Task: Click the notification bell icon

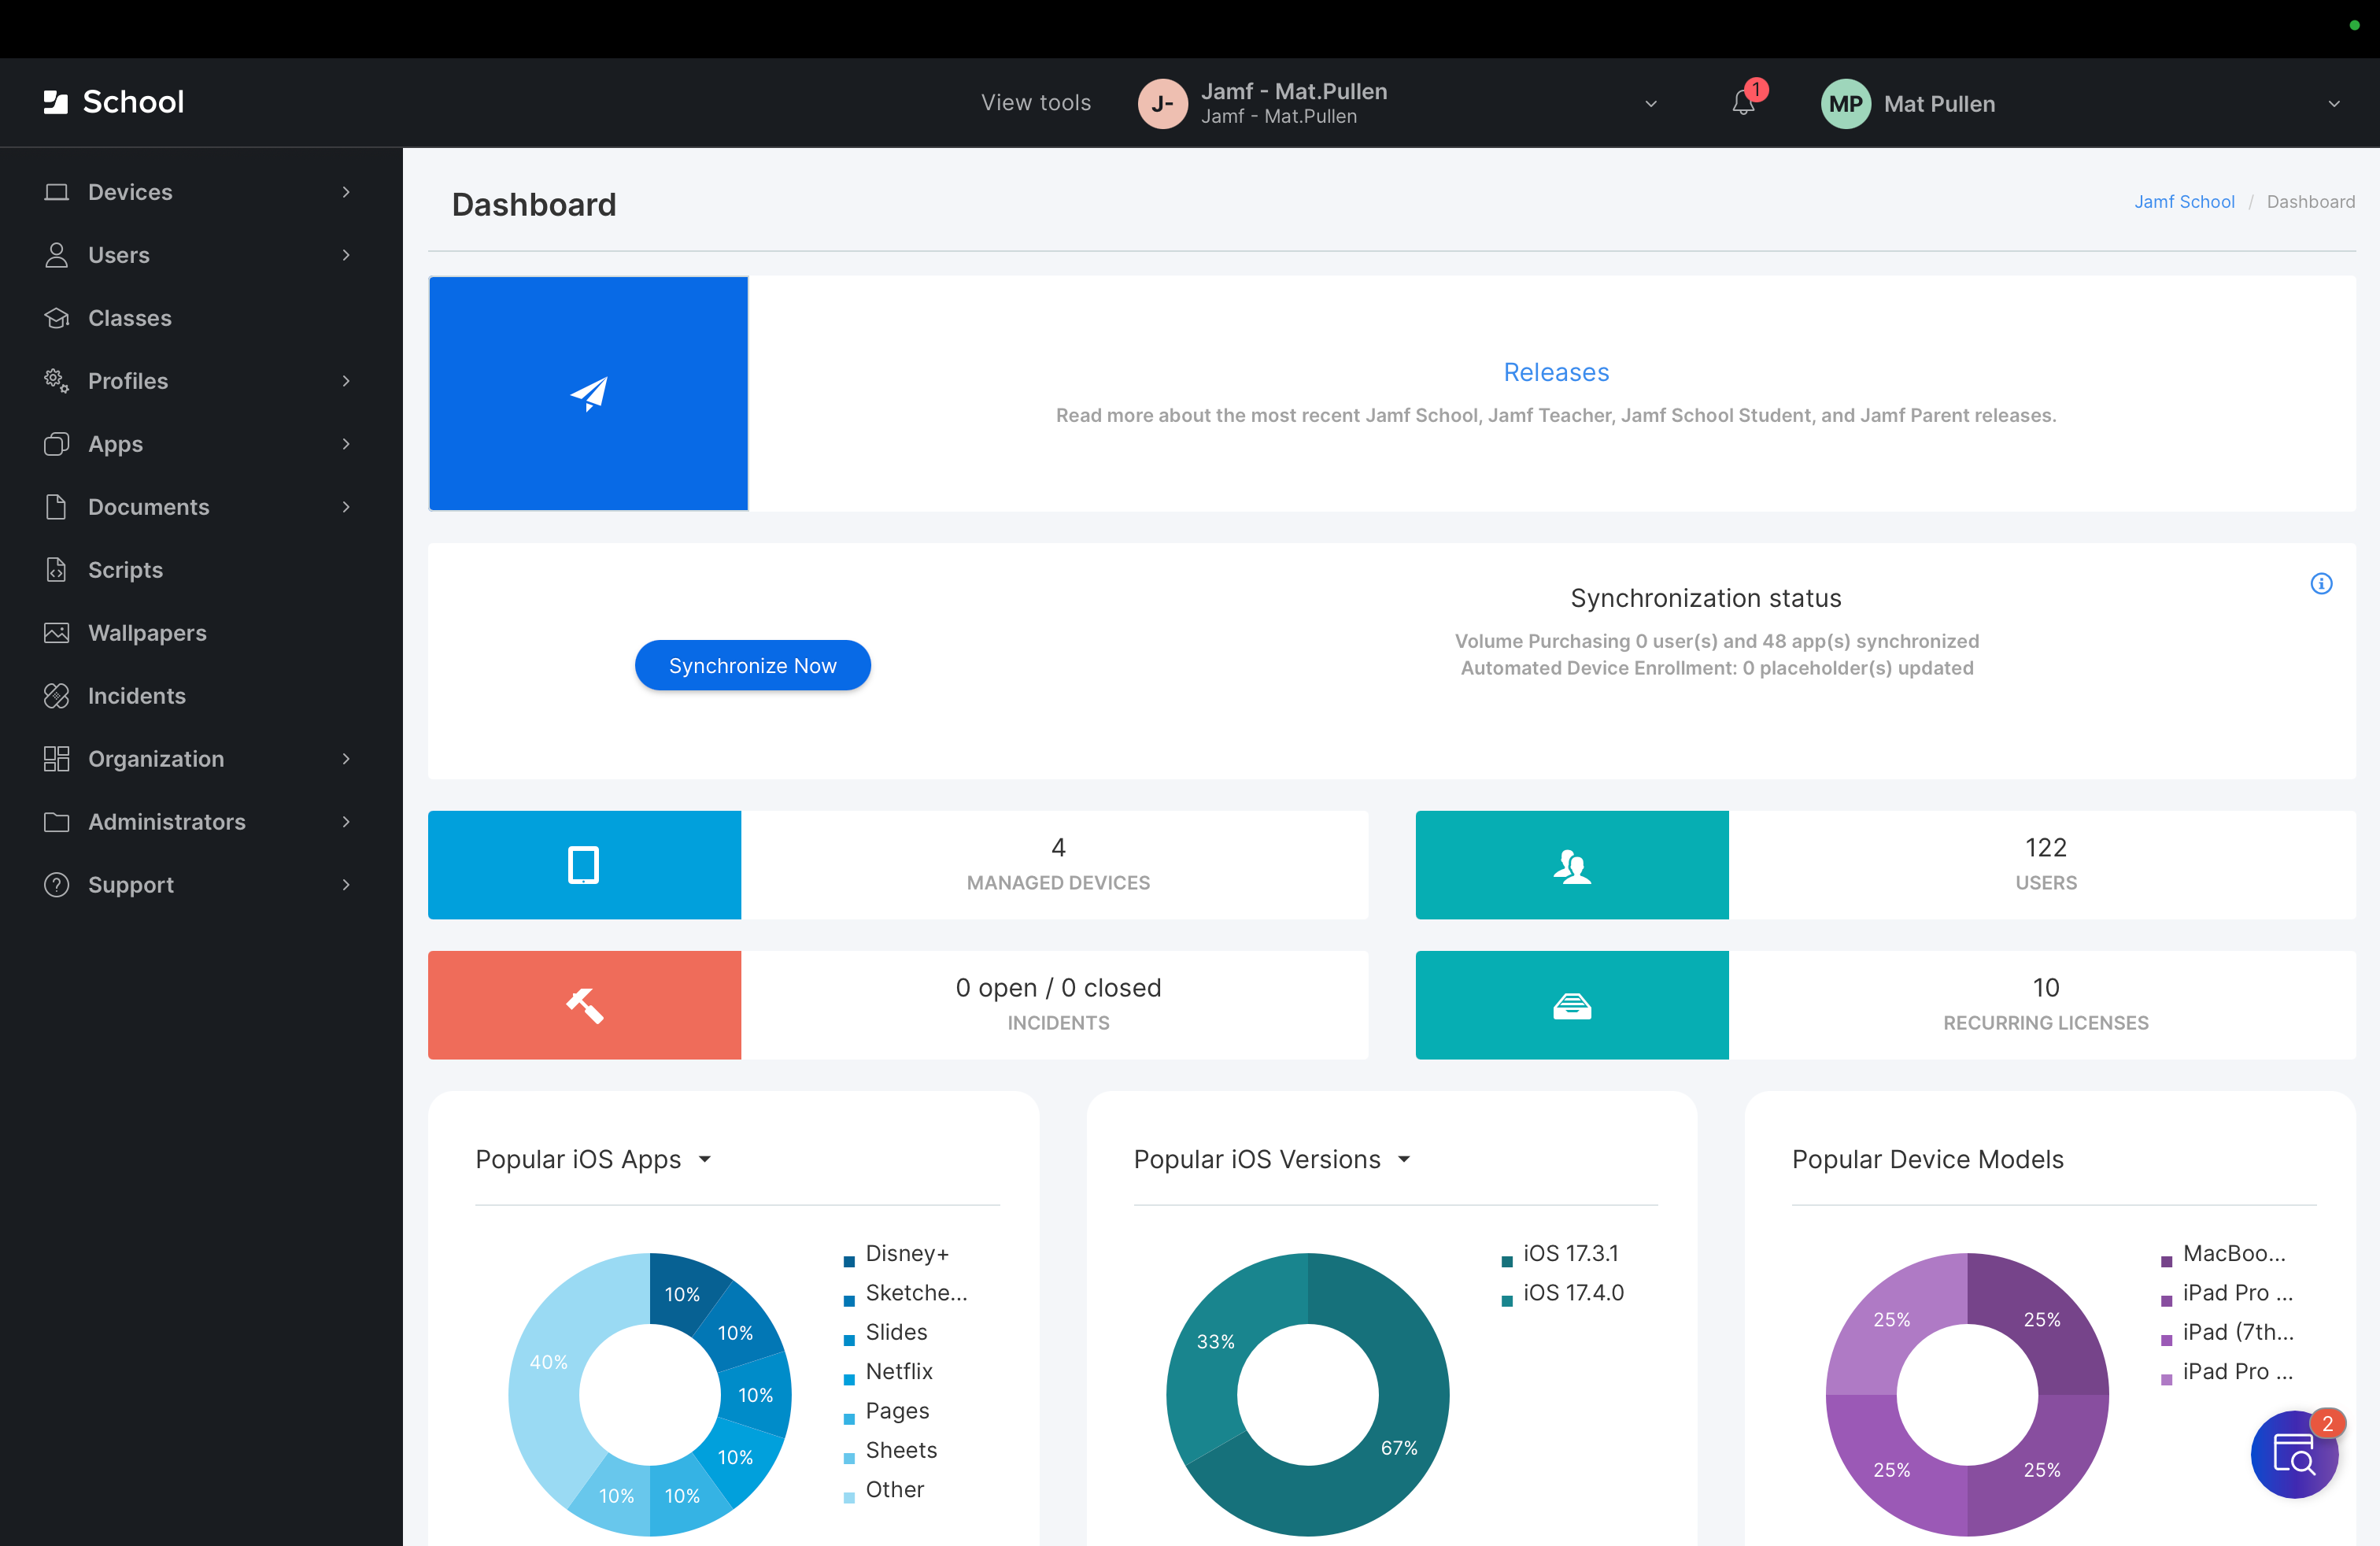Action: click(1743, 103)
